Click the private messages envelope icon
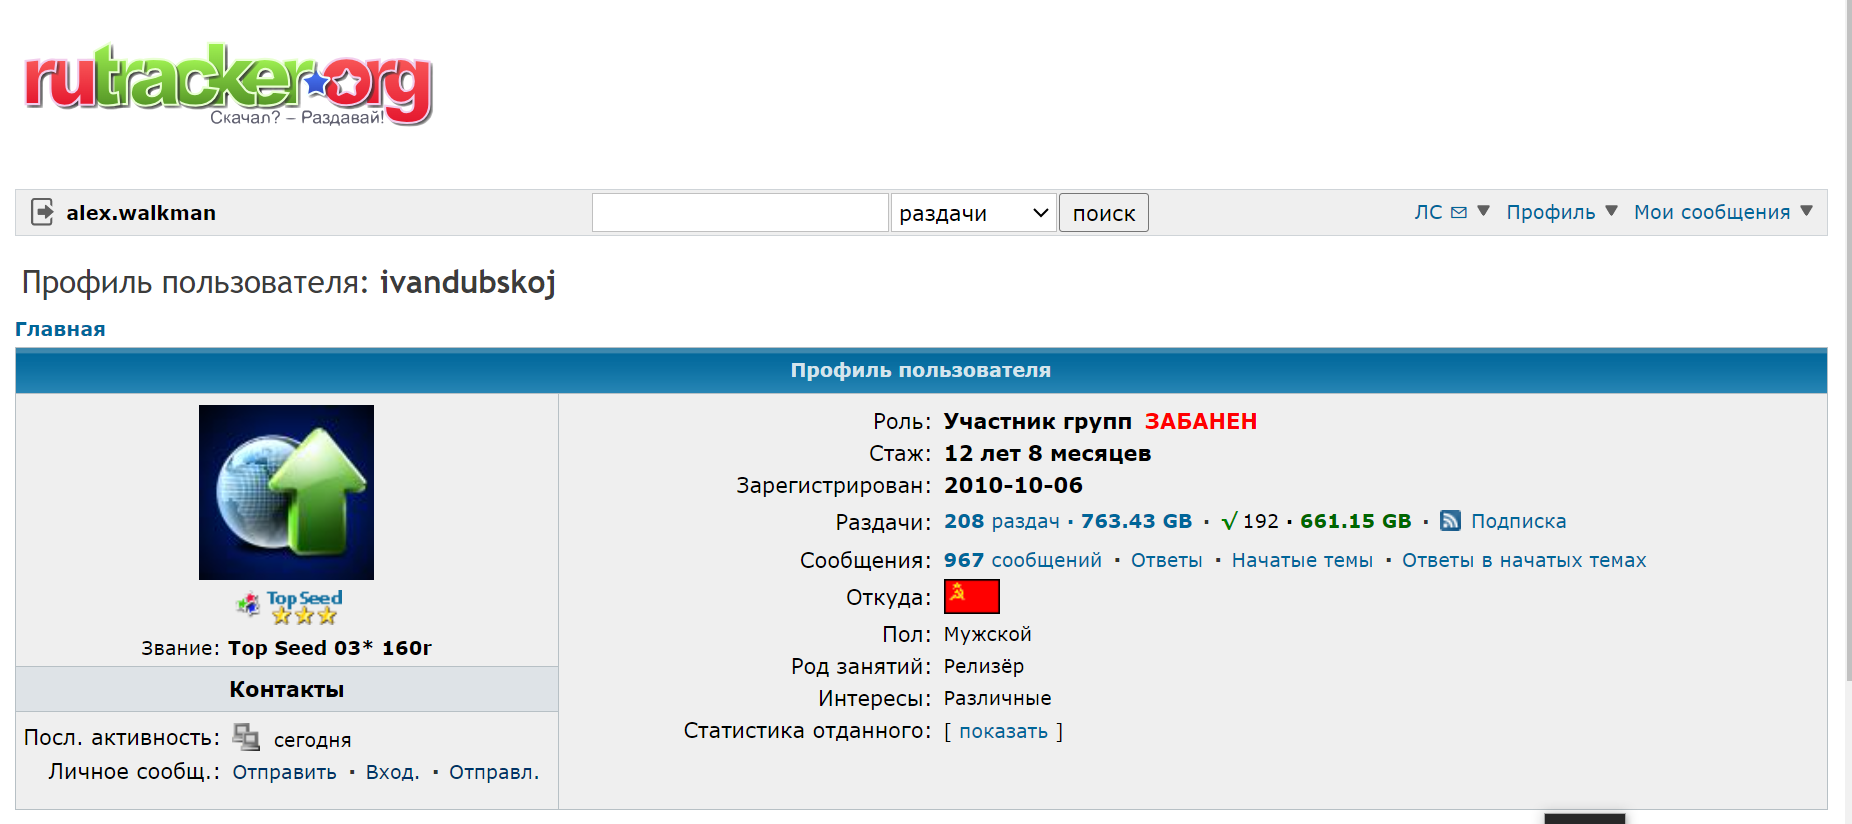This screenshot has width=1852, height=824. (x=1459, y=212)
